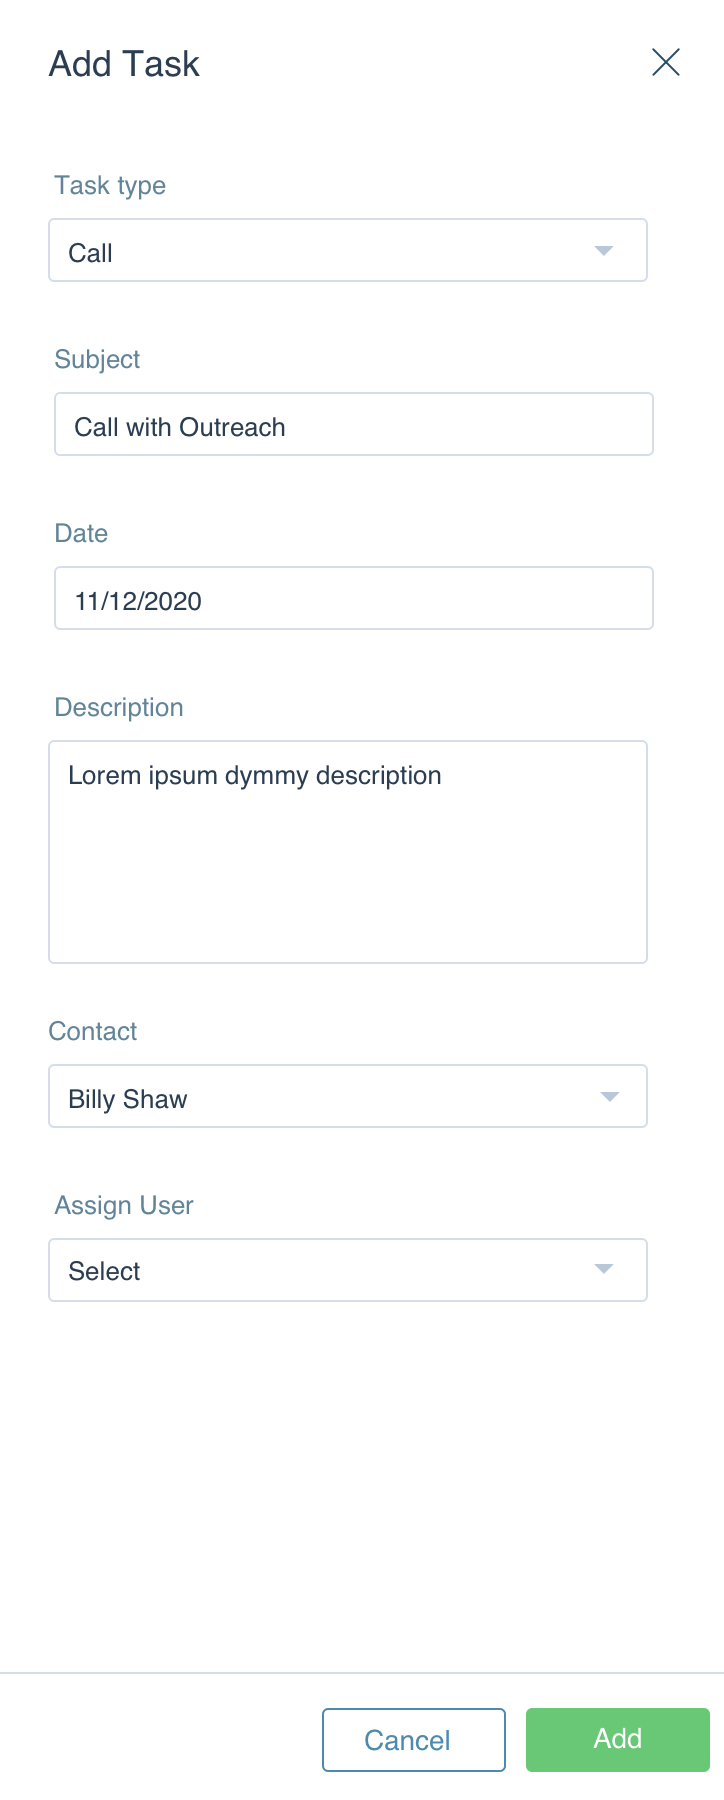Screen dimensions: 724x1800
Task: Click the 'Assign User' field label
Action: (x=124, y=1206)
